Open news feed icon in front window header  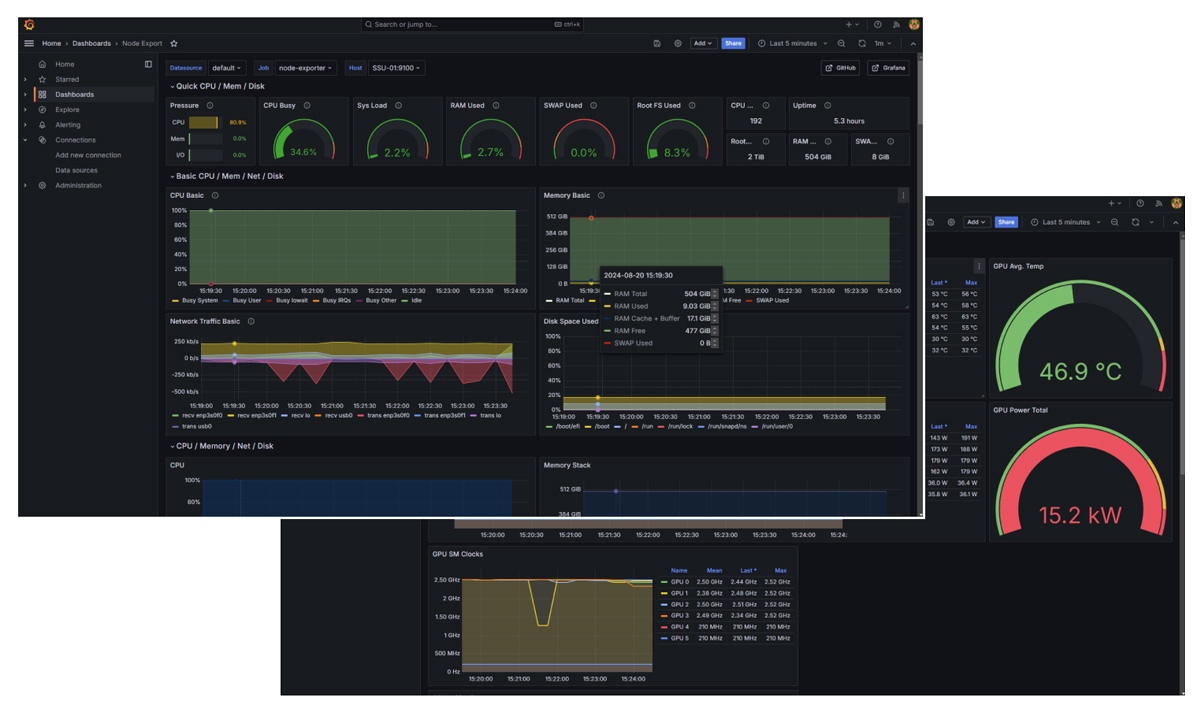pos(896,24)
